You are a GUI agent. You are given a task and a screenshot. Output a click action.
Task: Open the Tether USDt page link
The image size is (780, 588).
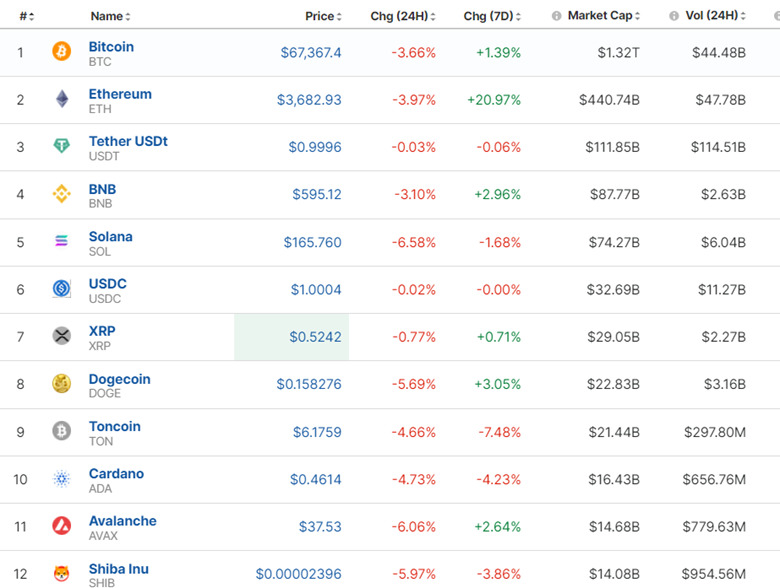tap(128, 141)
